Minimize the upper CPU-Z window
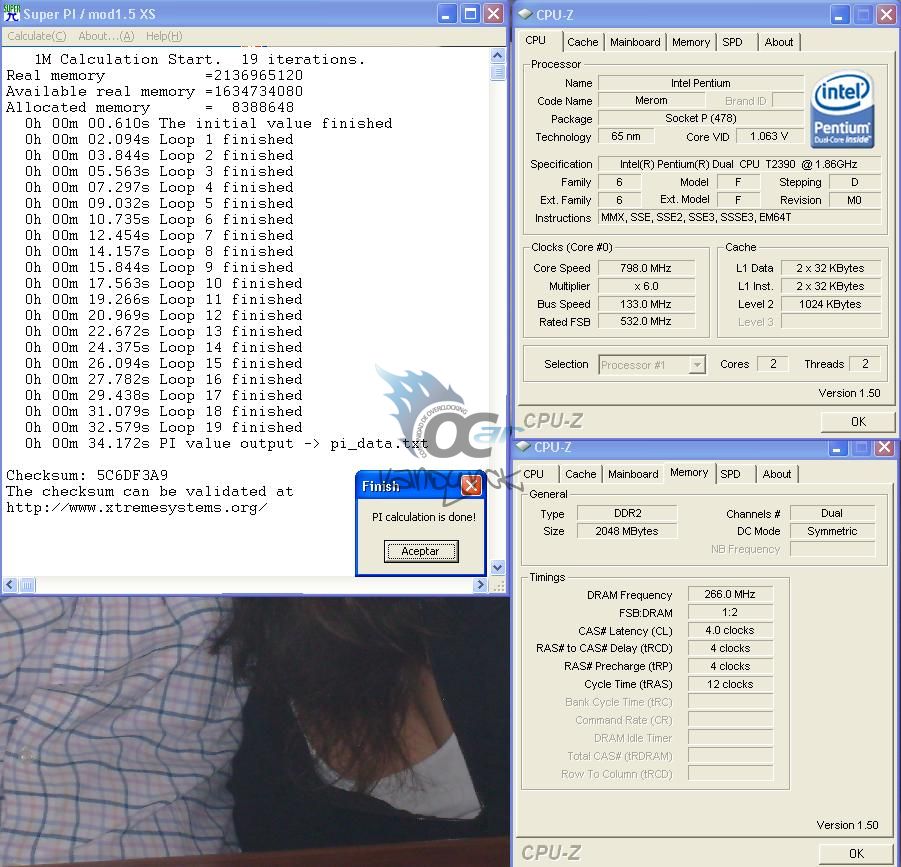 (840, 15)
